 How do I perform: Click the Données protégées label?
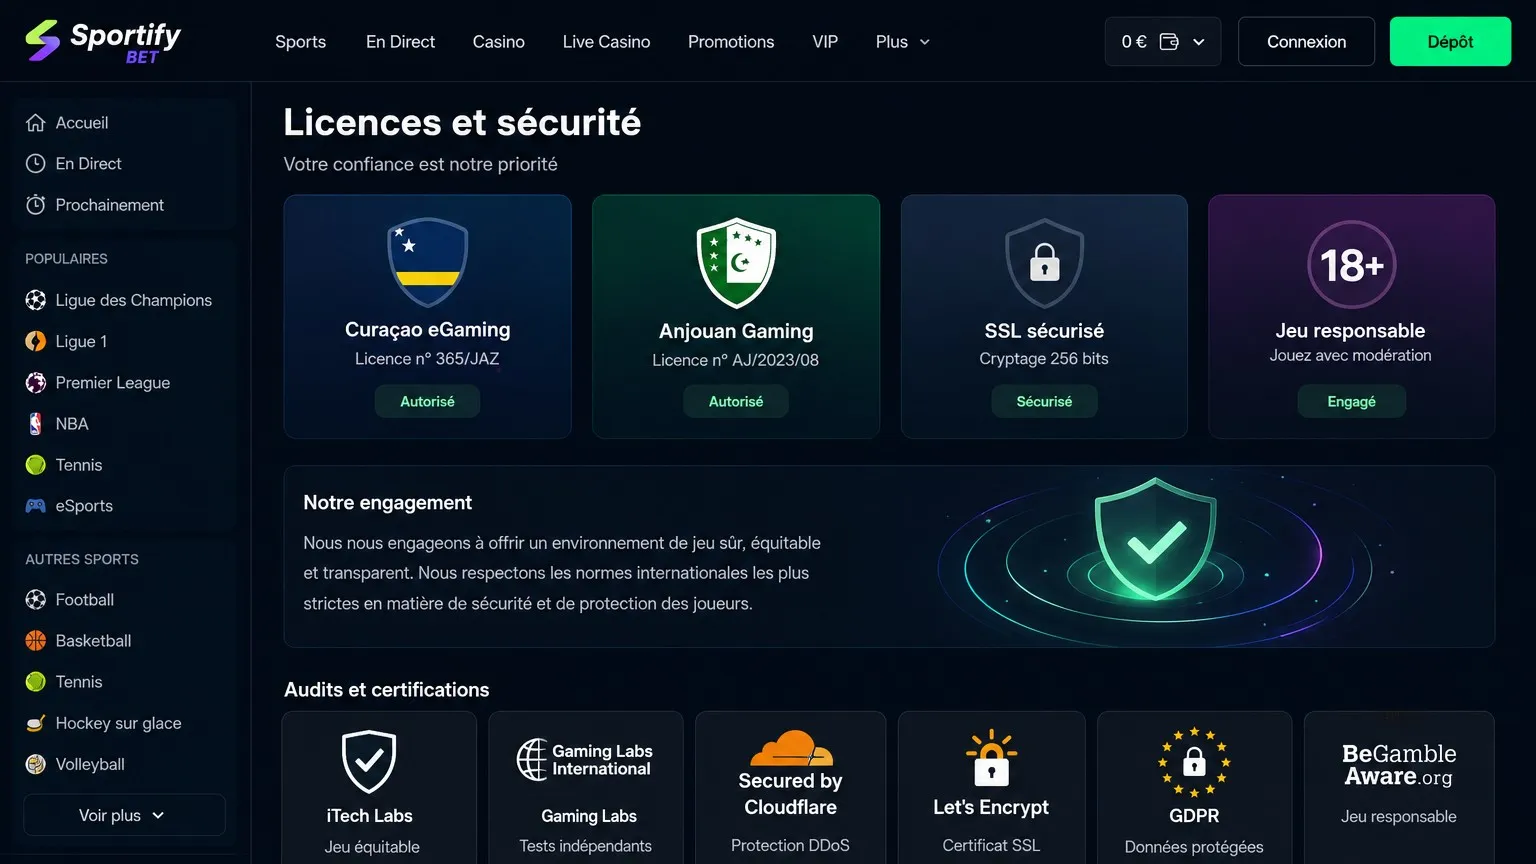click(1194, 847)
